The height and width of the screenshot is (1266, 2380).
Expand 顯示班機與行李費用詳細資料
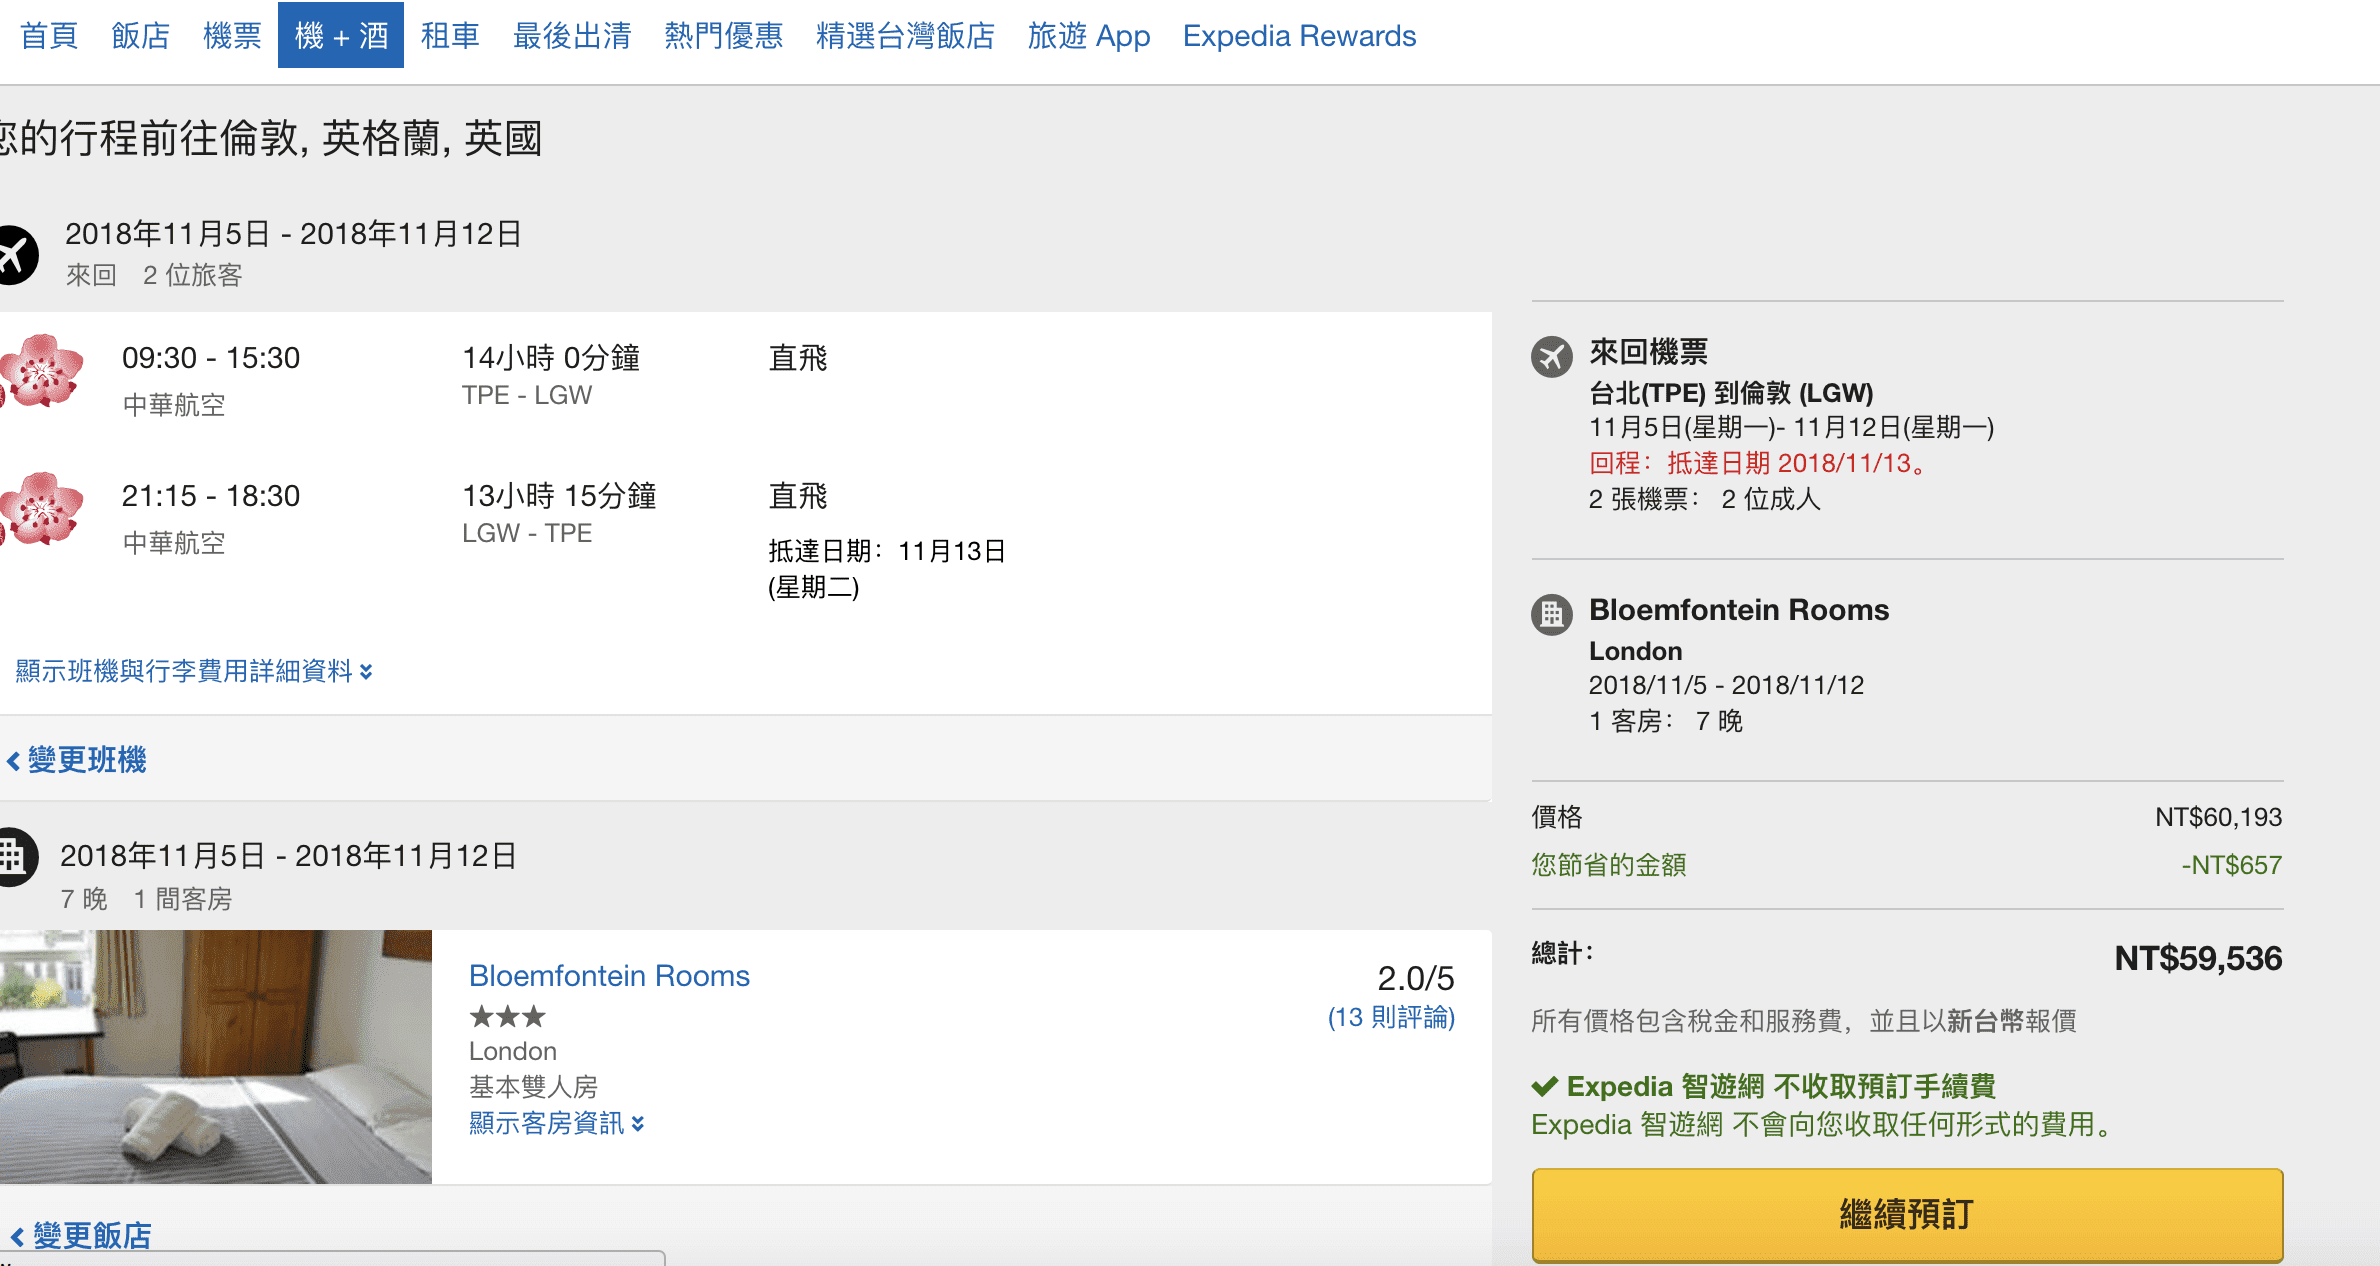(x=194, y=671)
